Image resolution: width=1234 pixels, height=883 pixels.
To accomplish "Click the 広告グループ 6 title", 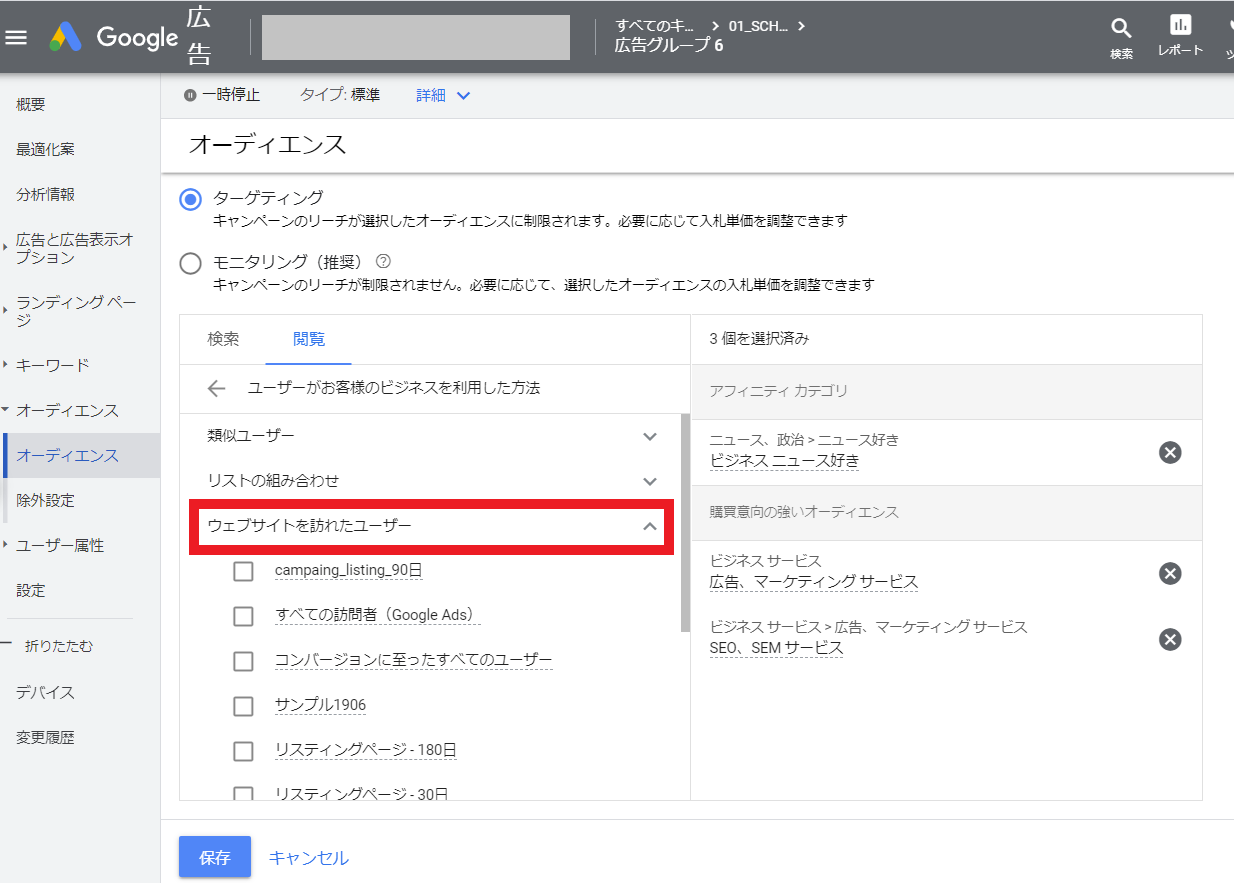I will tap(669, 46).
